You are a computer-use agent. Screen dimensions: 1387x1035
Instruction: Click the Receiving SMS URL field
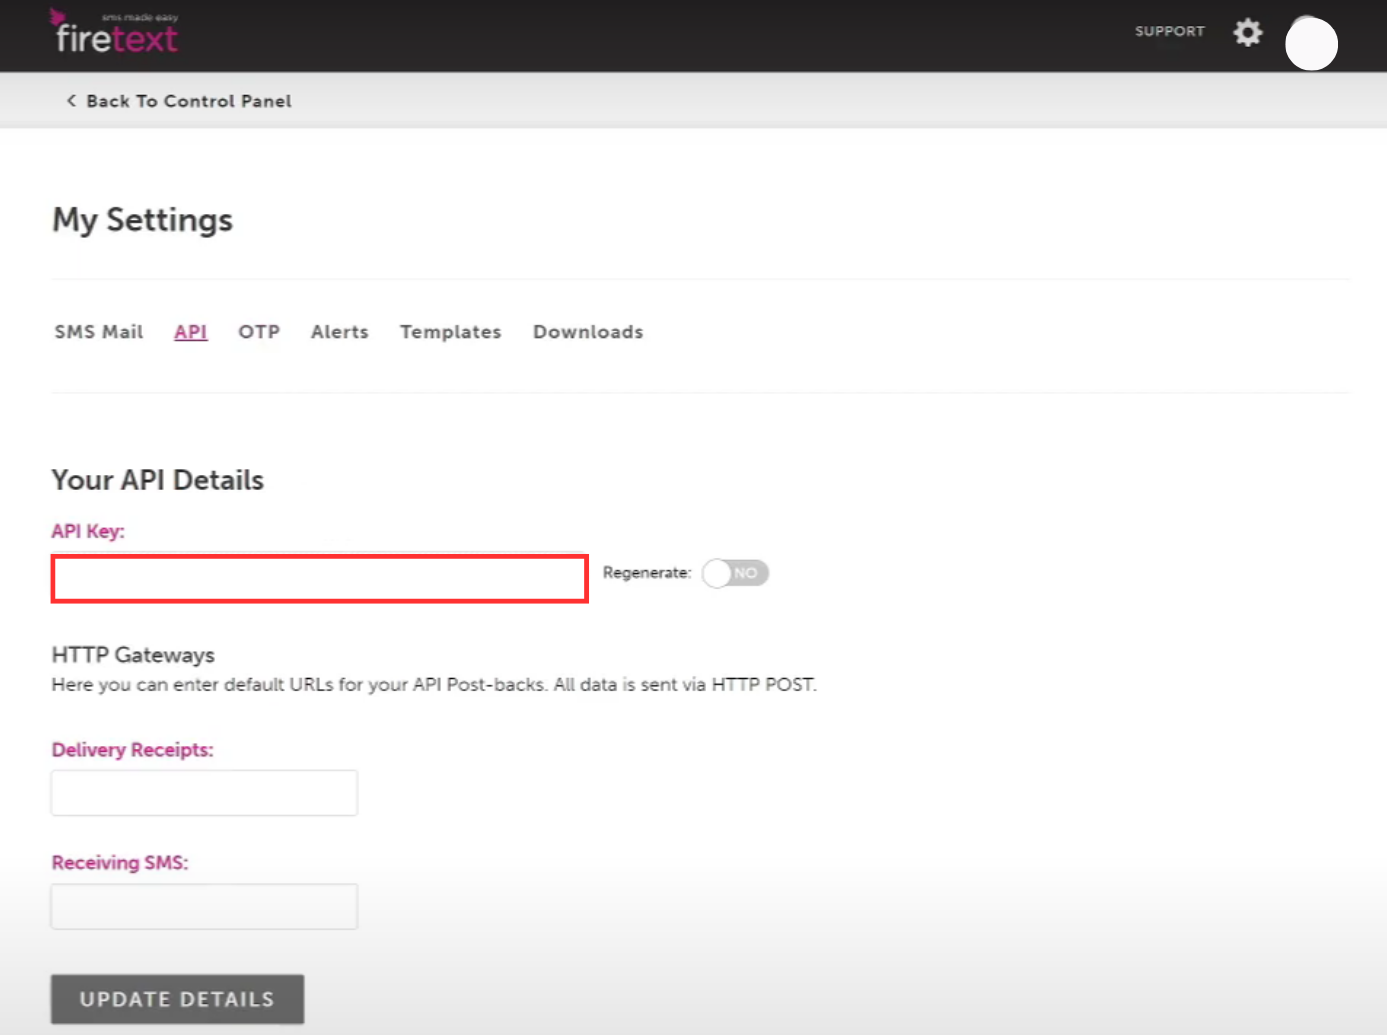click(x=203, y=905)
